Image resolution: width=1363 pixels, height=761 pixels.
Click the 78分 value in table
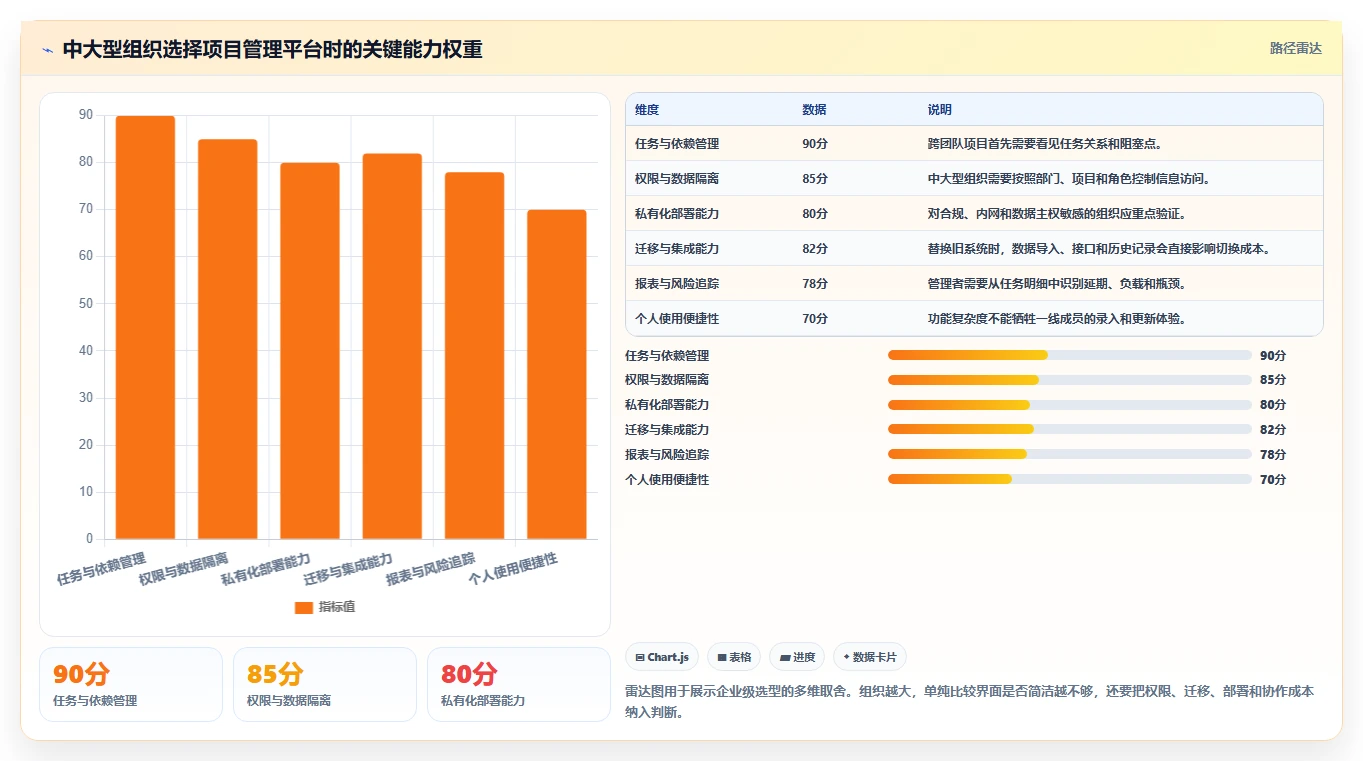point(815,284)
